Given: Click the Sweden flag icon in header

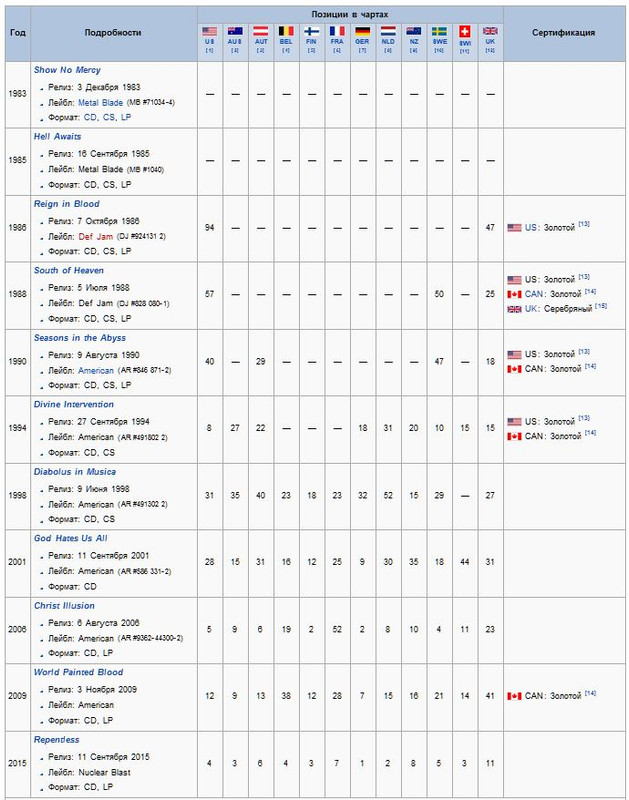Looking at the screenshot, I should click(439, 31).
